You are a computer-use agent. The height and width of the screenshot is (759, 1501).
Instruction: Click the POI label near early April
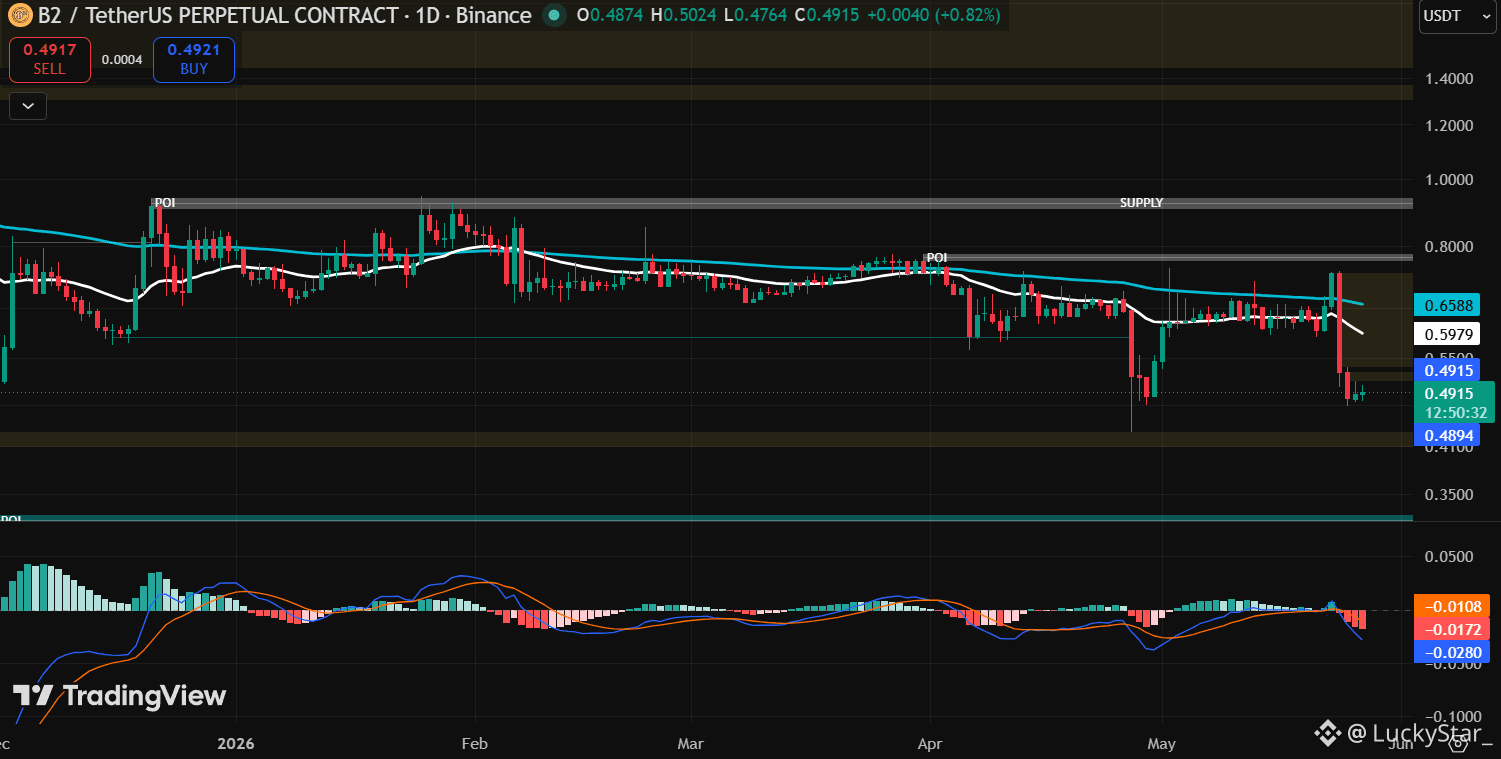(x=936, y=257)
